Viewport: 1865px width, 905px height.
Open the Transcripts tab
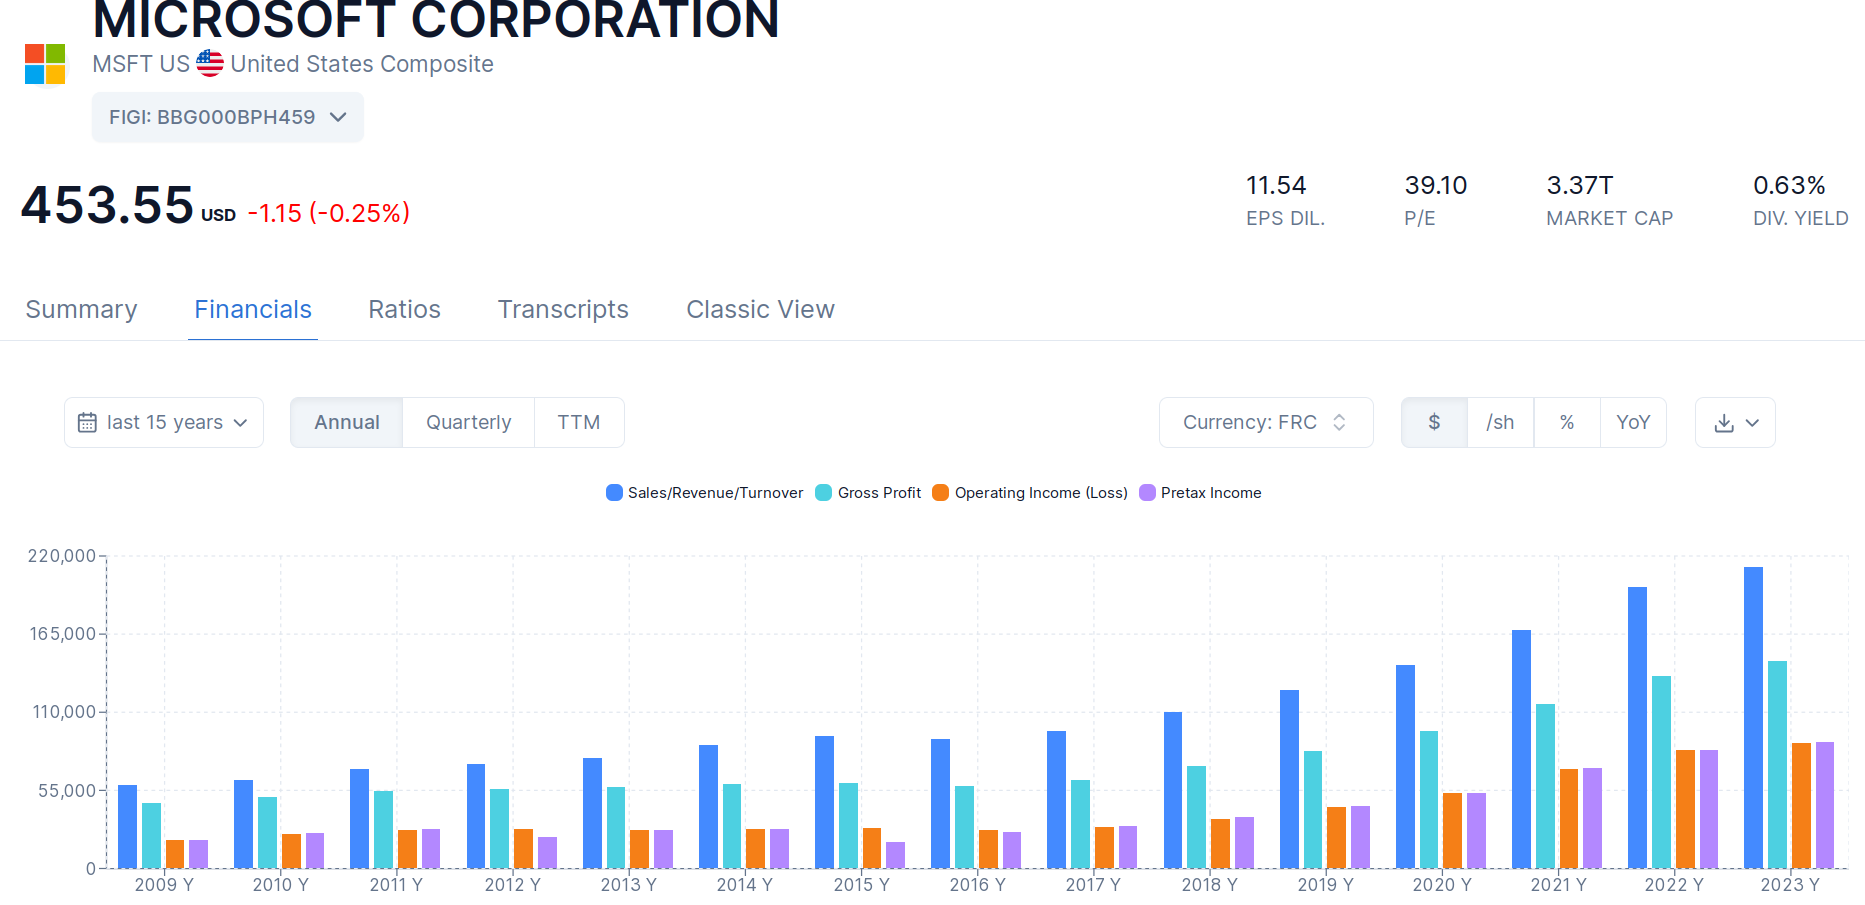pyautogui.click(x=563, y=310)
